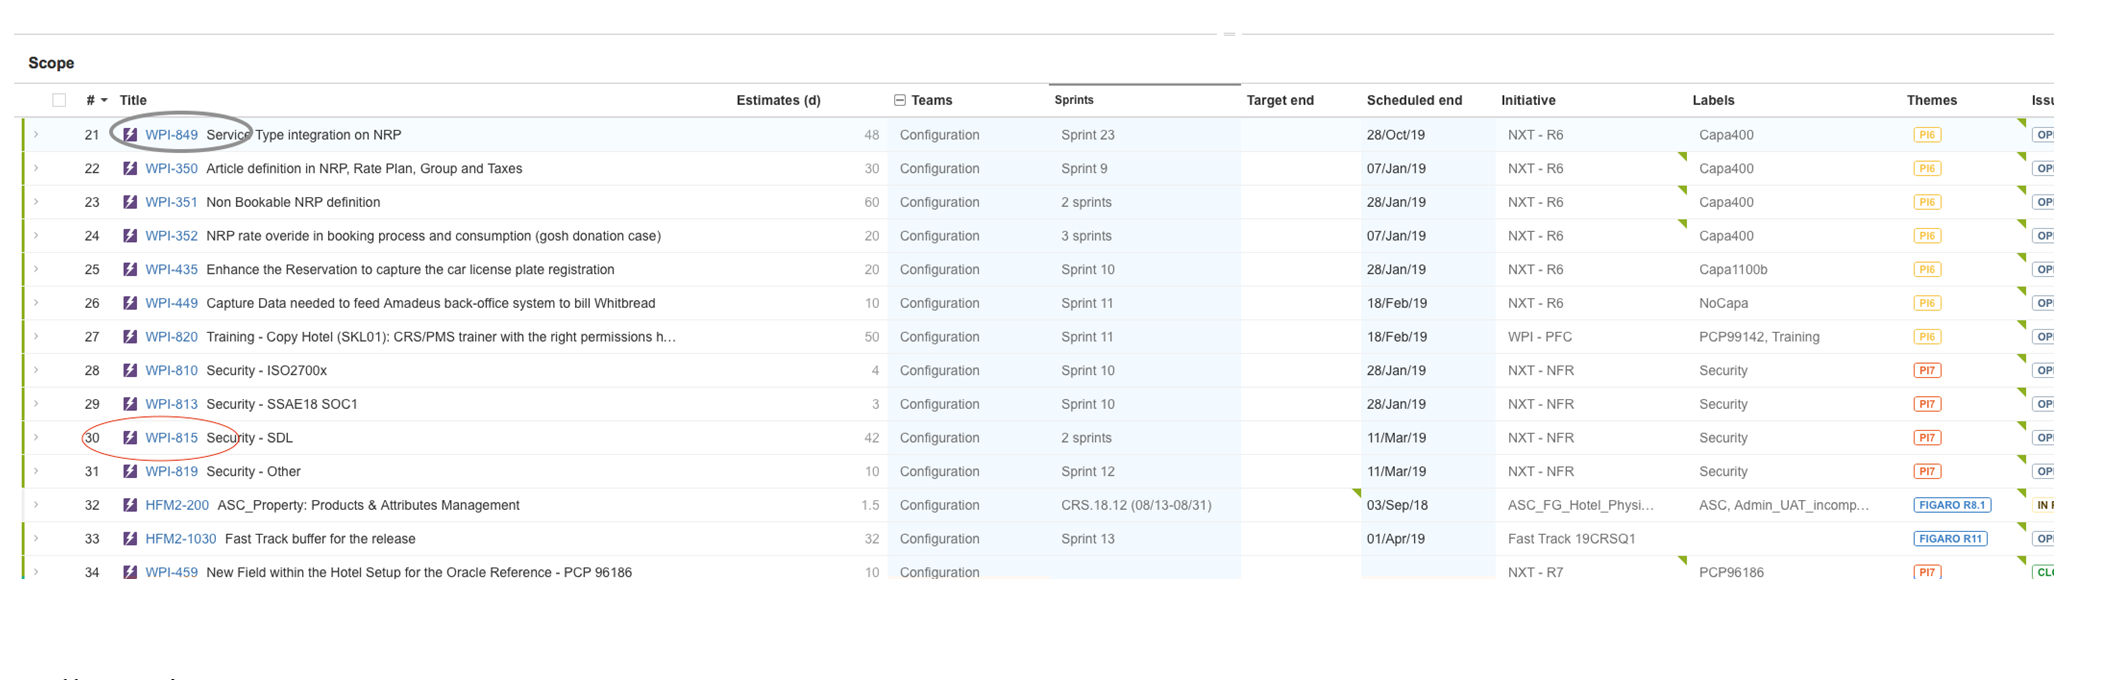This screenshot has height=680, width=2118.
Task: Open issue WPI-849
Action: [x=171, y=135]
